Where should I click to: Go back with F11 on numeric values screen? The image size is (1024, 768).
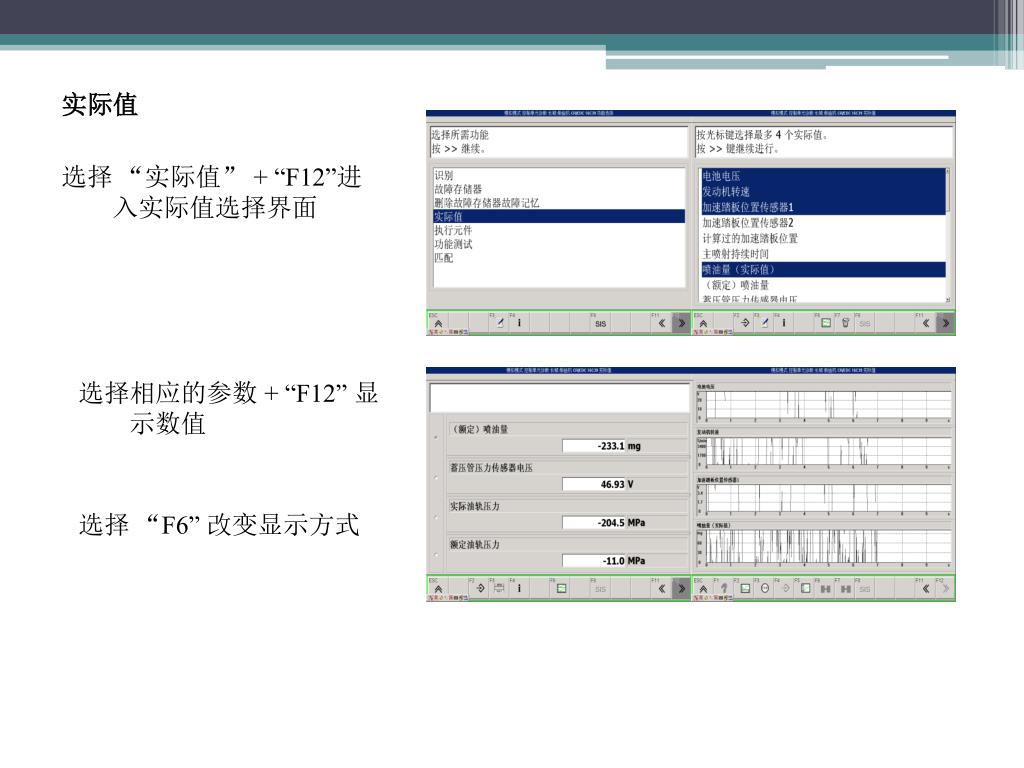click(662, 588)
